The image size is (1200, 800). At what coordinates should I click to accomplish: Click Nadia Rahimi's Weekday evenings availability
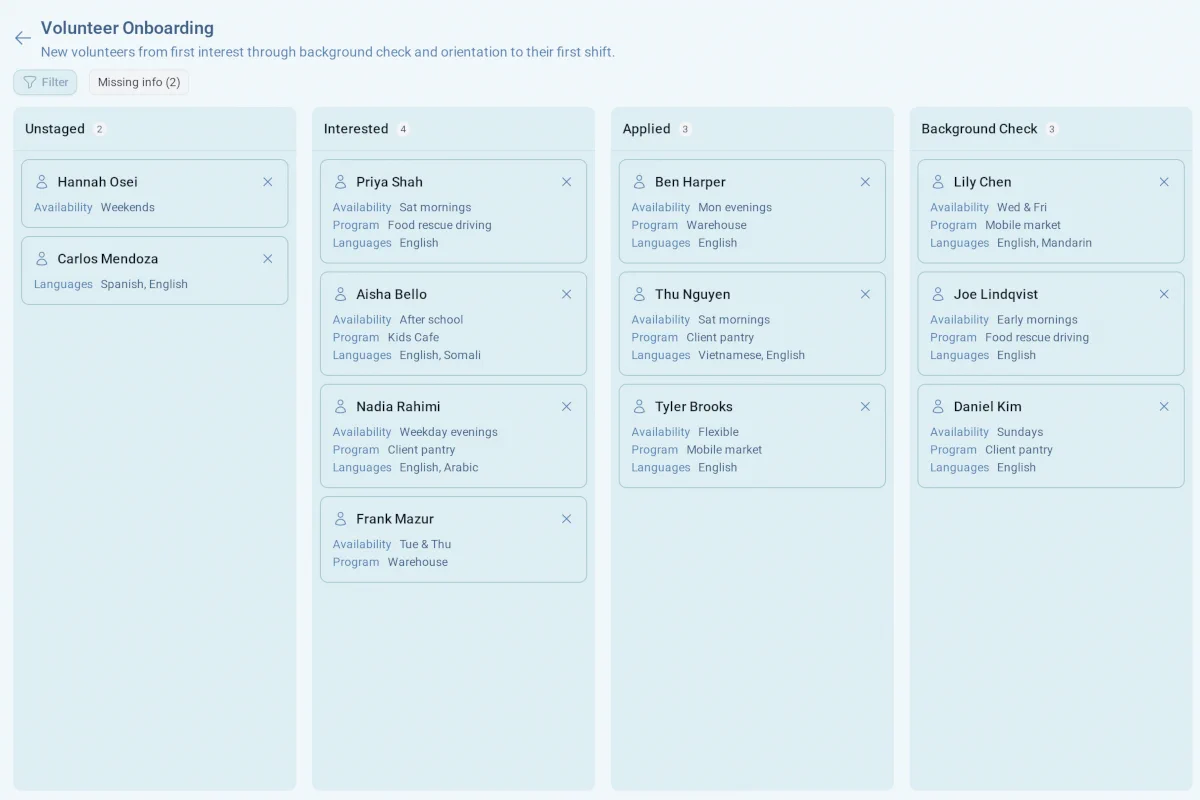(x=449, y=432)
